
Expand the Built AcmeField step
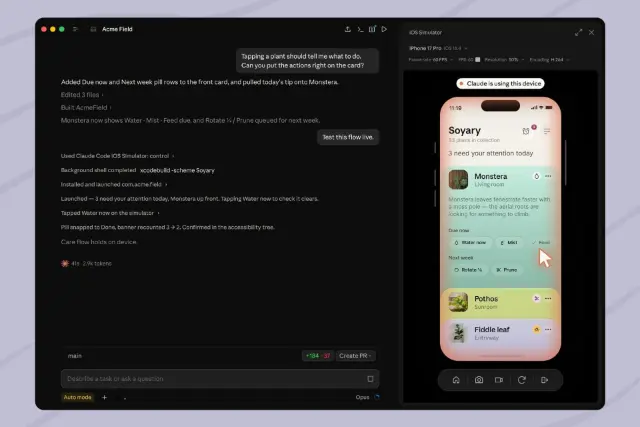86,107
